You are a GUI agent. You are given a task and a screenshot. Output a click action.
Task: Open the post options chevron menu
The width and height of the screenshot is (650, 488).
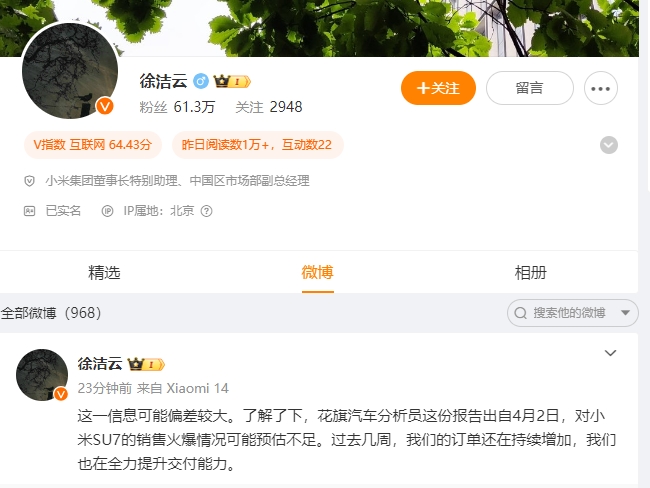pos(610,353)
